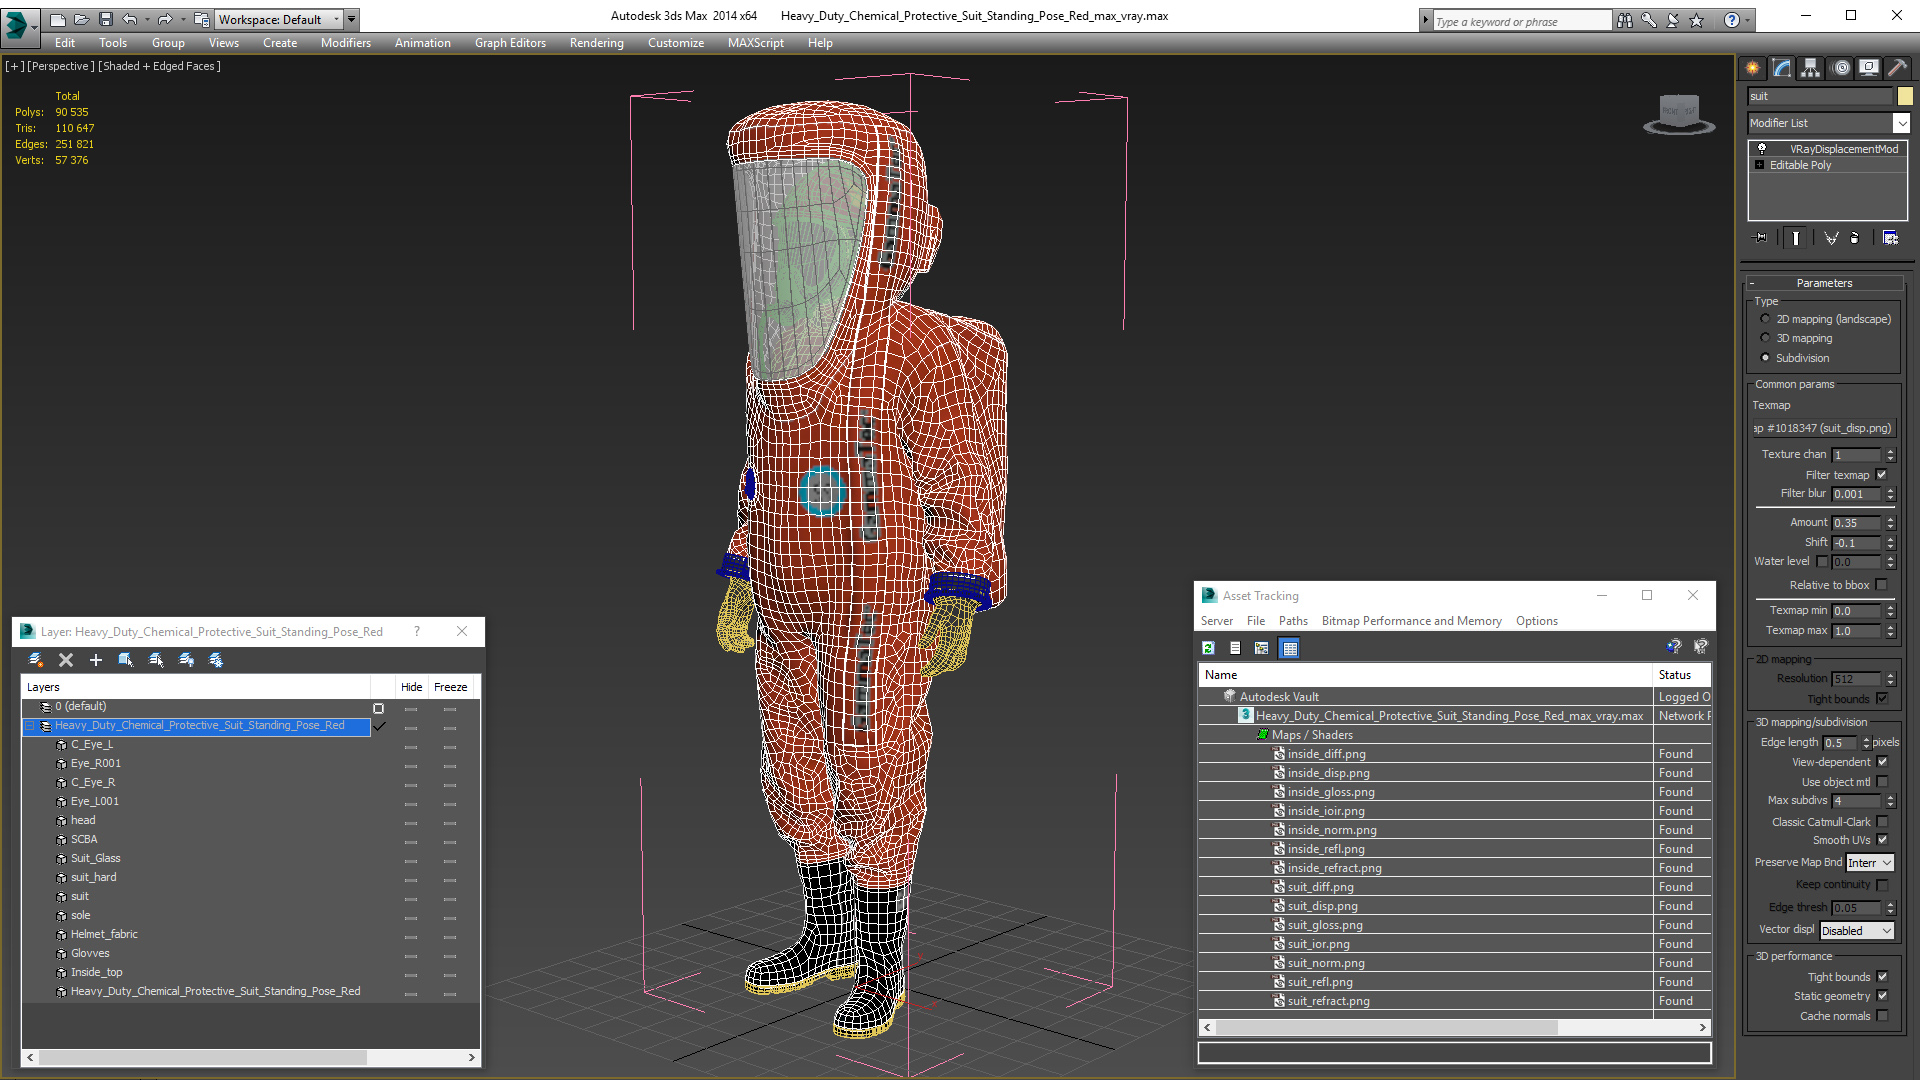Select 2D mapping (landscape) radio button
This screenshot has height=1080, width=1920.
[x=1765, y=319]
